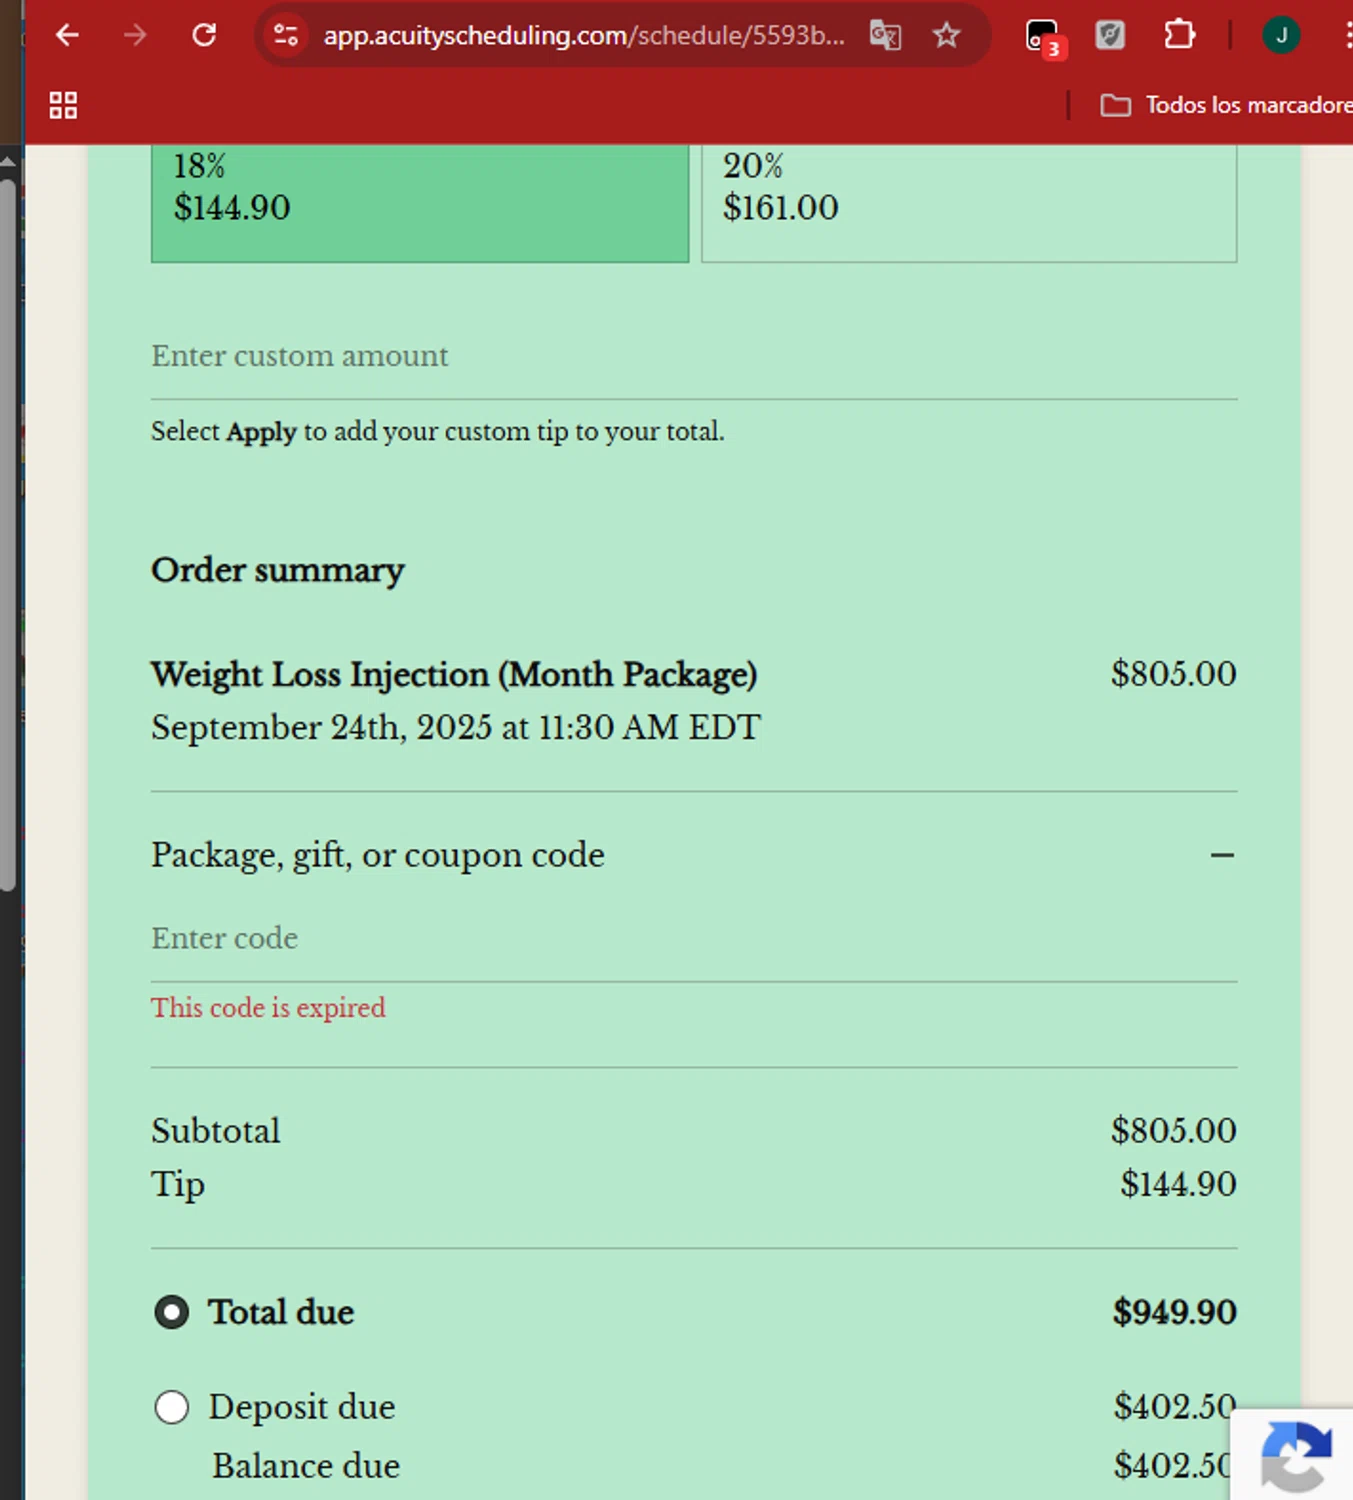This screenshot has height=1500, width=1353.
Task: Click the September 24th appointment date text
Action: 456,728
